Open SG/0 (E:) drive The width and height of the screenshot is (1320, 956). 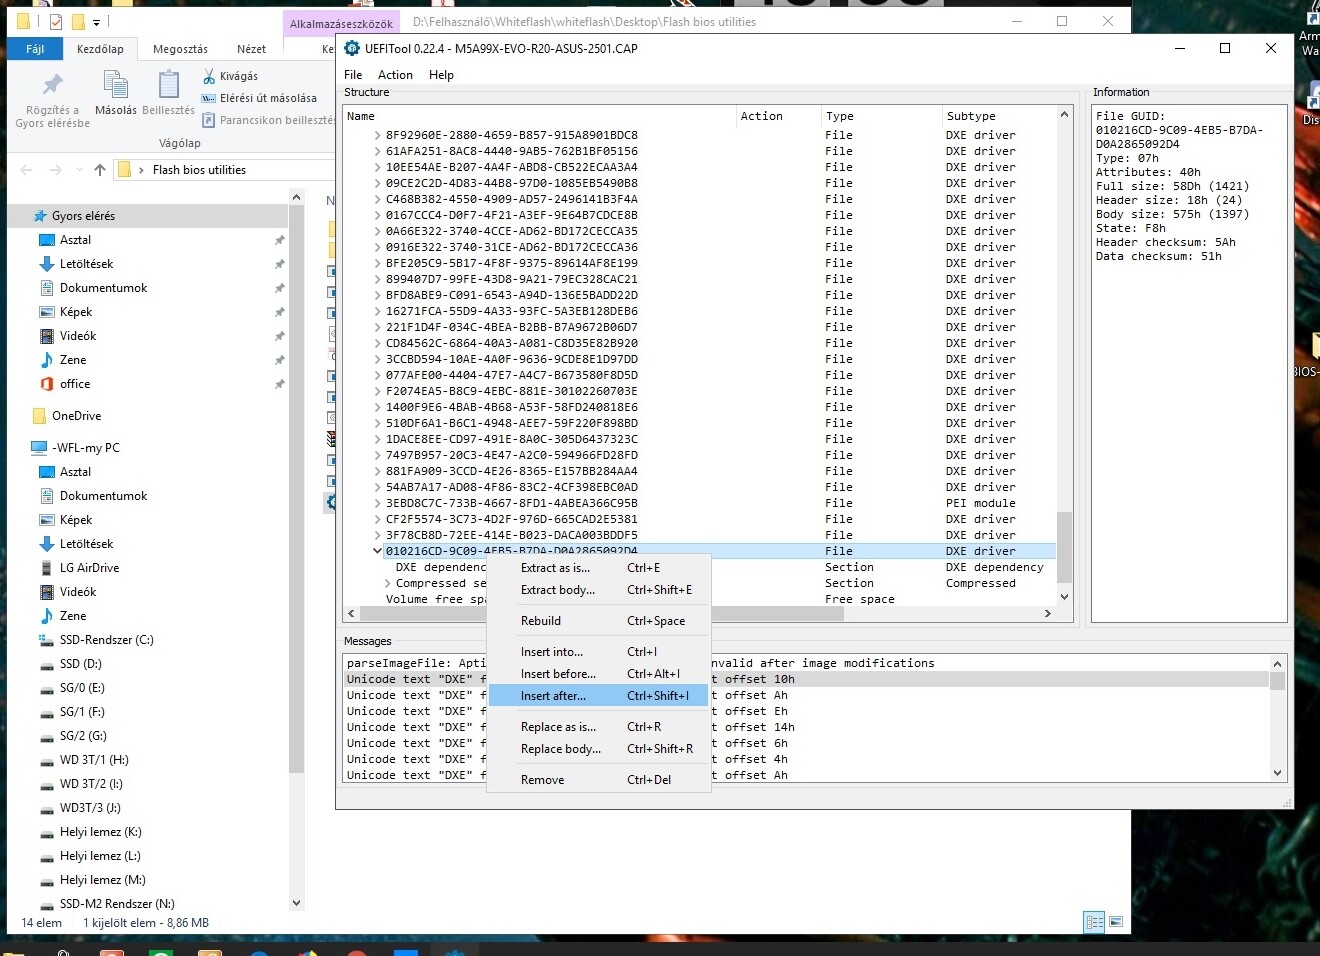click(82, 688)
